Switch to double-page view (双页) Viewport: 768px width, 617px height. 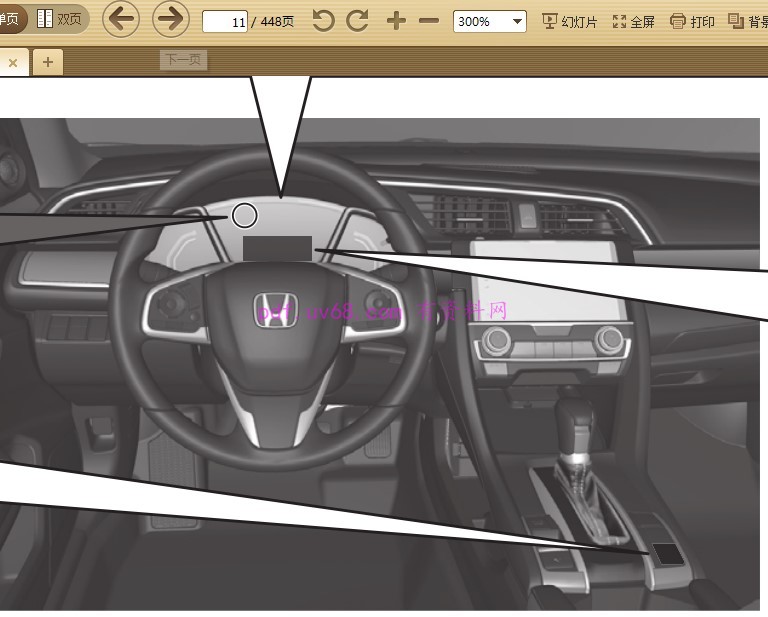[60, 19]
